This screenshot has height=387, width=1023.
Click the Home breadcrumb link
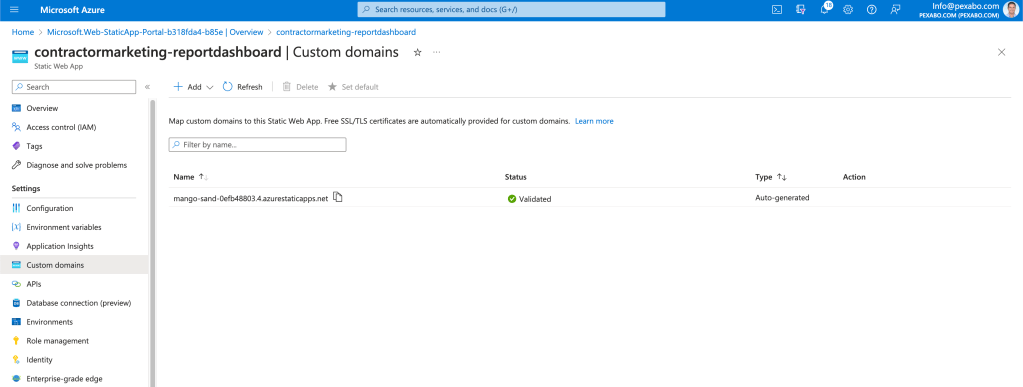coord(23,31)
